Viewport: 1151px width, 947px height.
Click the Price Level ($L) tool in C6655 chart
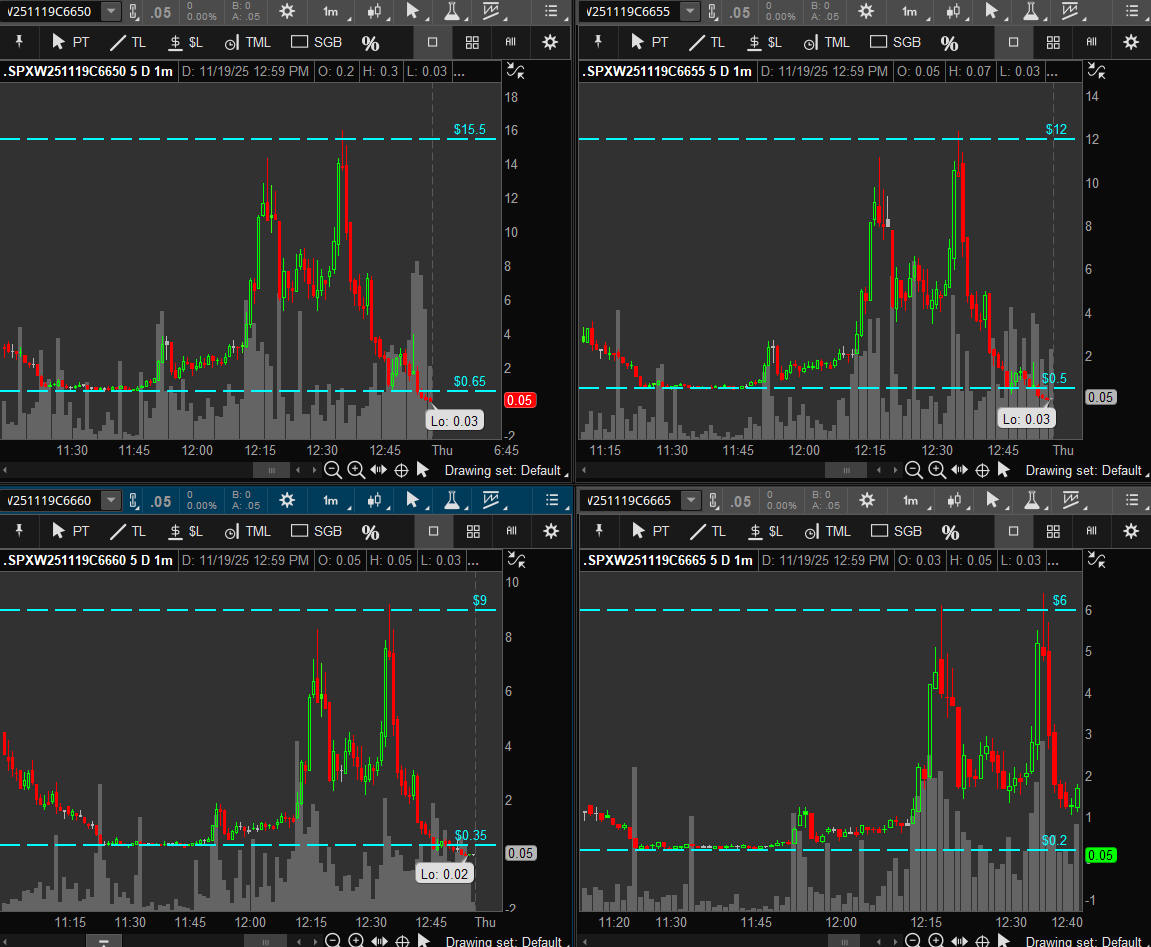(765, 42)
